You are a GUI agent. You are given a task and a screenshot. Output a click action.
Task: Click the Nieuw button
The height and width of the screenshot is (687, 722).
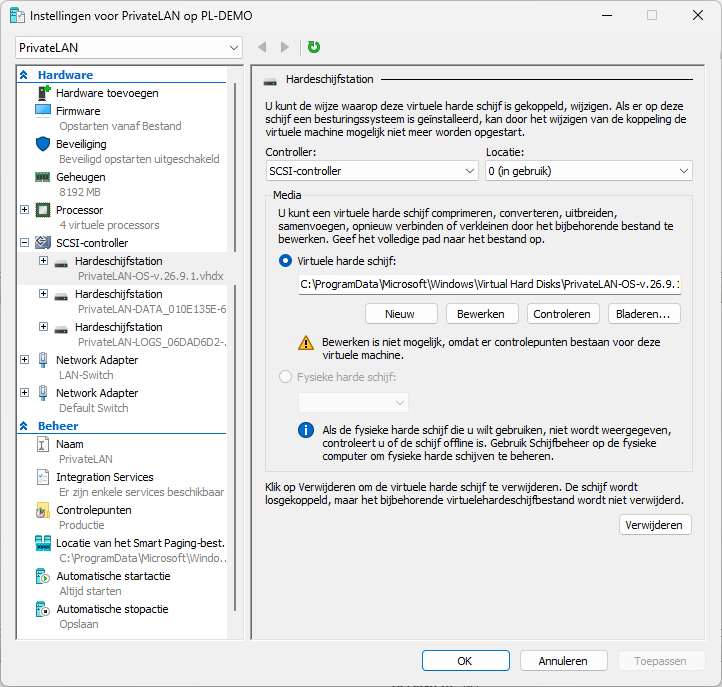click(400, 314)
